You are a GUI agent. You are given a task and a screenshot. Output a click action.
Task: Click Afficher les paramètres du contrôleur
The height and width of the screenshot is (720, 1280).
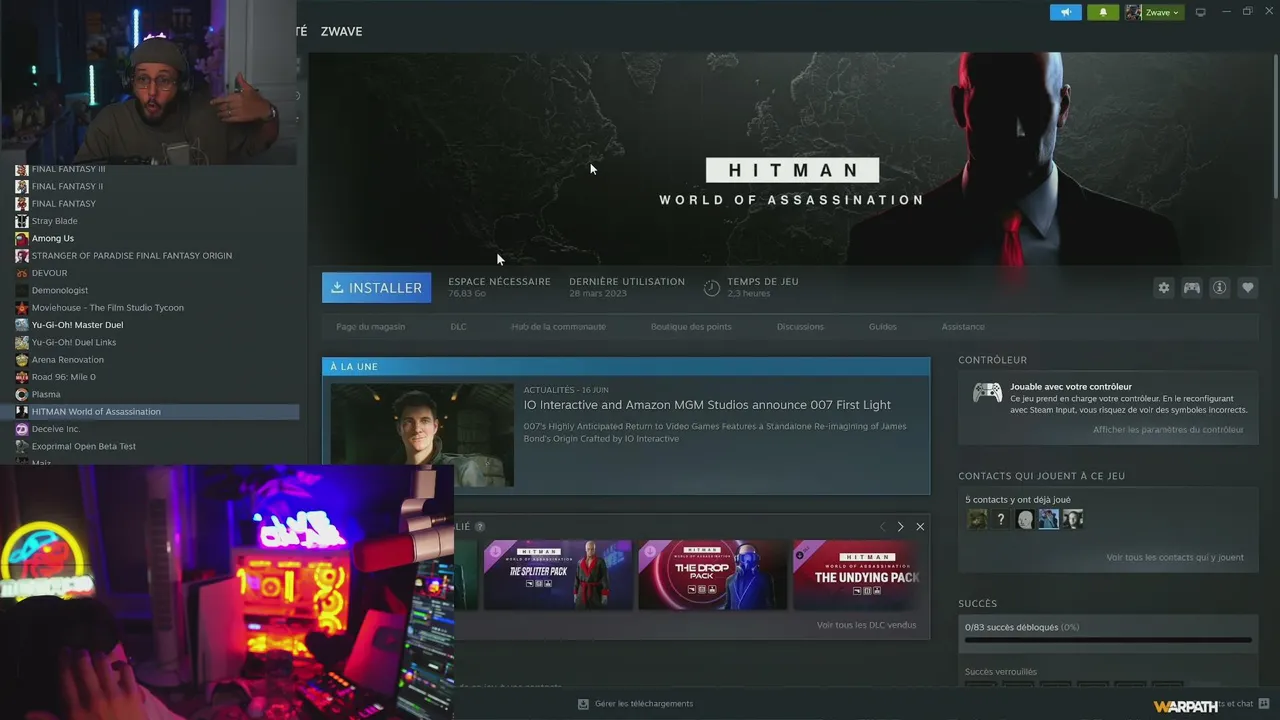(1168, 430)
